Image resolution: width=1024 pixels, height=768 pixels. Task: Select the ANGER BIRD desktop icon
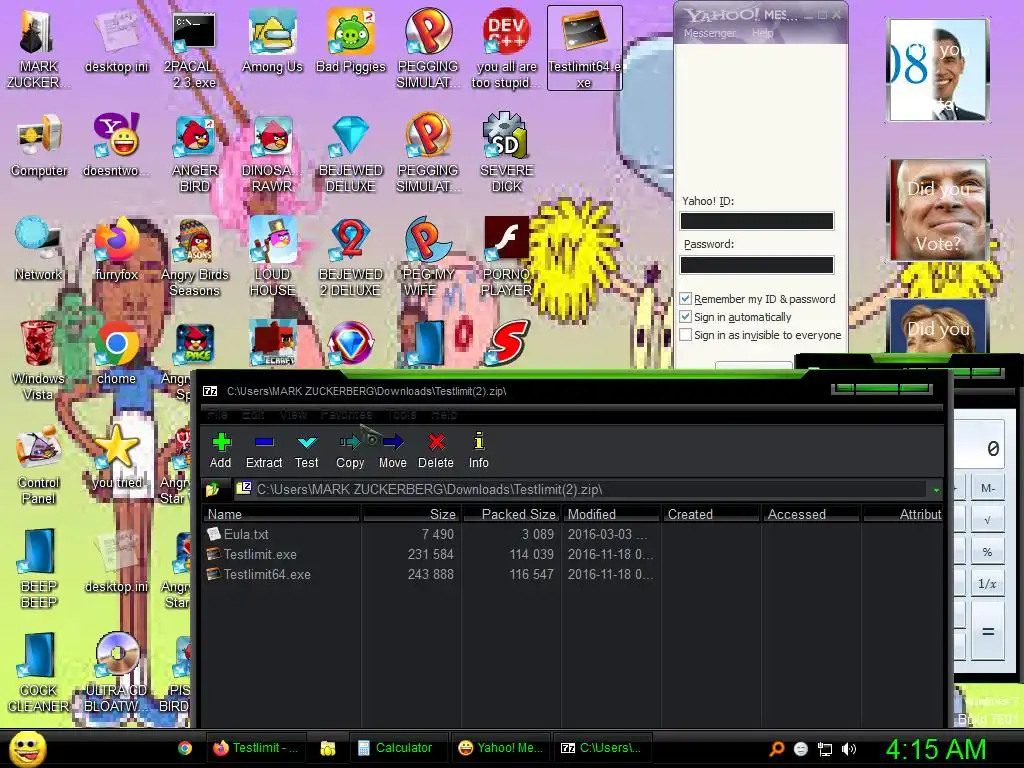pos(195,153)
